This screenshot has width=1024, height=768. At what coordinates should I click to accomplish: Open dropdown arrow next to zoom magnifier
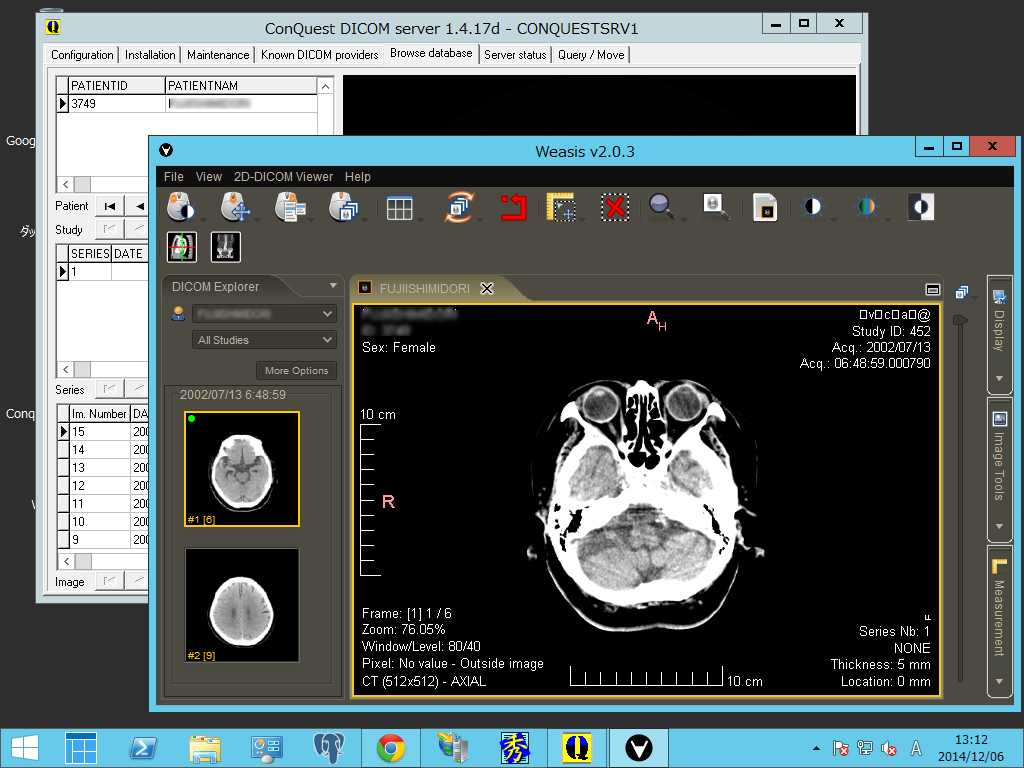684,220
